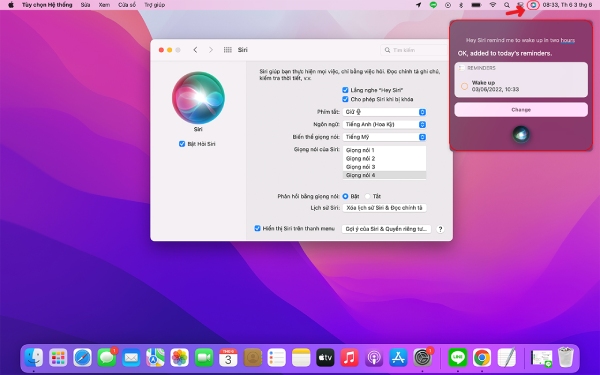
Task: Launch FaceTime from the Dock
Action: 204,358
